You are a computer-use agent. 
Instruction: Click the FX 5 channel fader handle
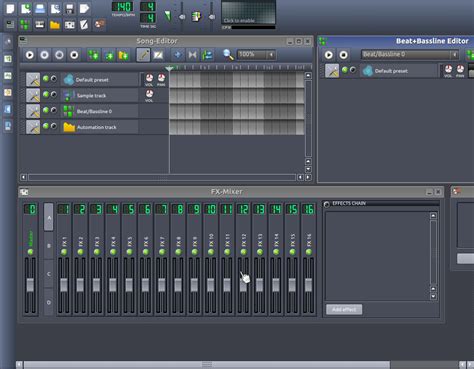pos(129,285)
